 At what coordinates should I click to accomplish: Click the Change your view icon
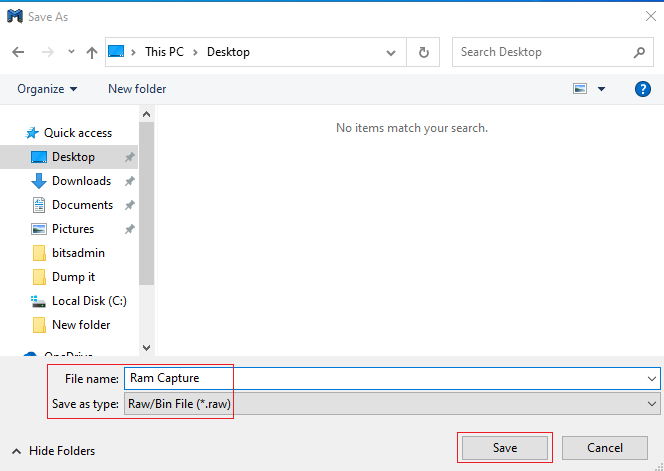click(580, 89)
